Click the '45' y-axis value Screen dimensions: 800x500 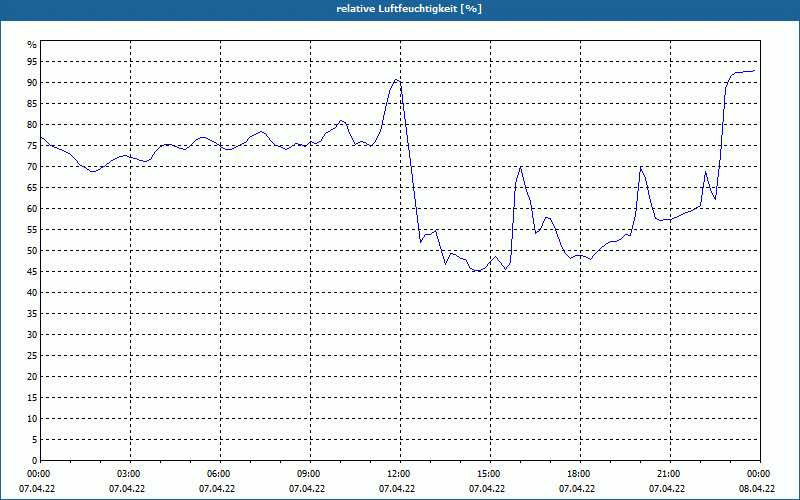pos(32,272)
